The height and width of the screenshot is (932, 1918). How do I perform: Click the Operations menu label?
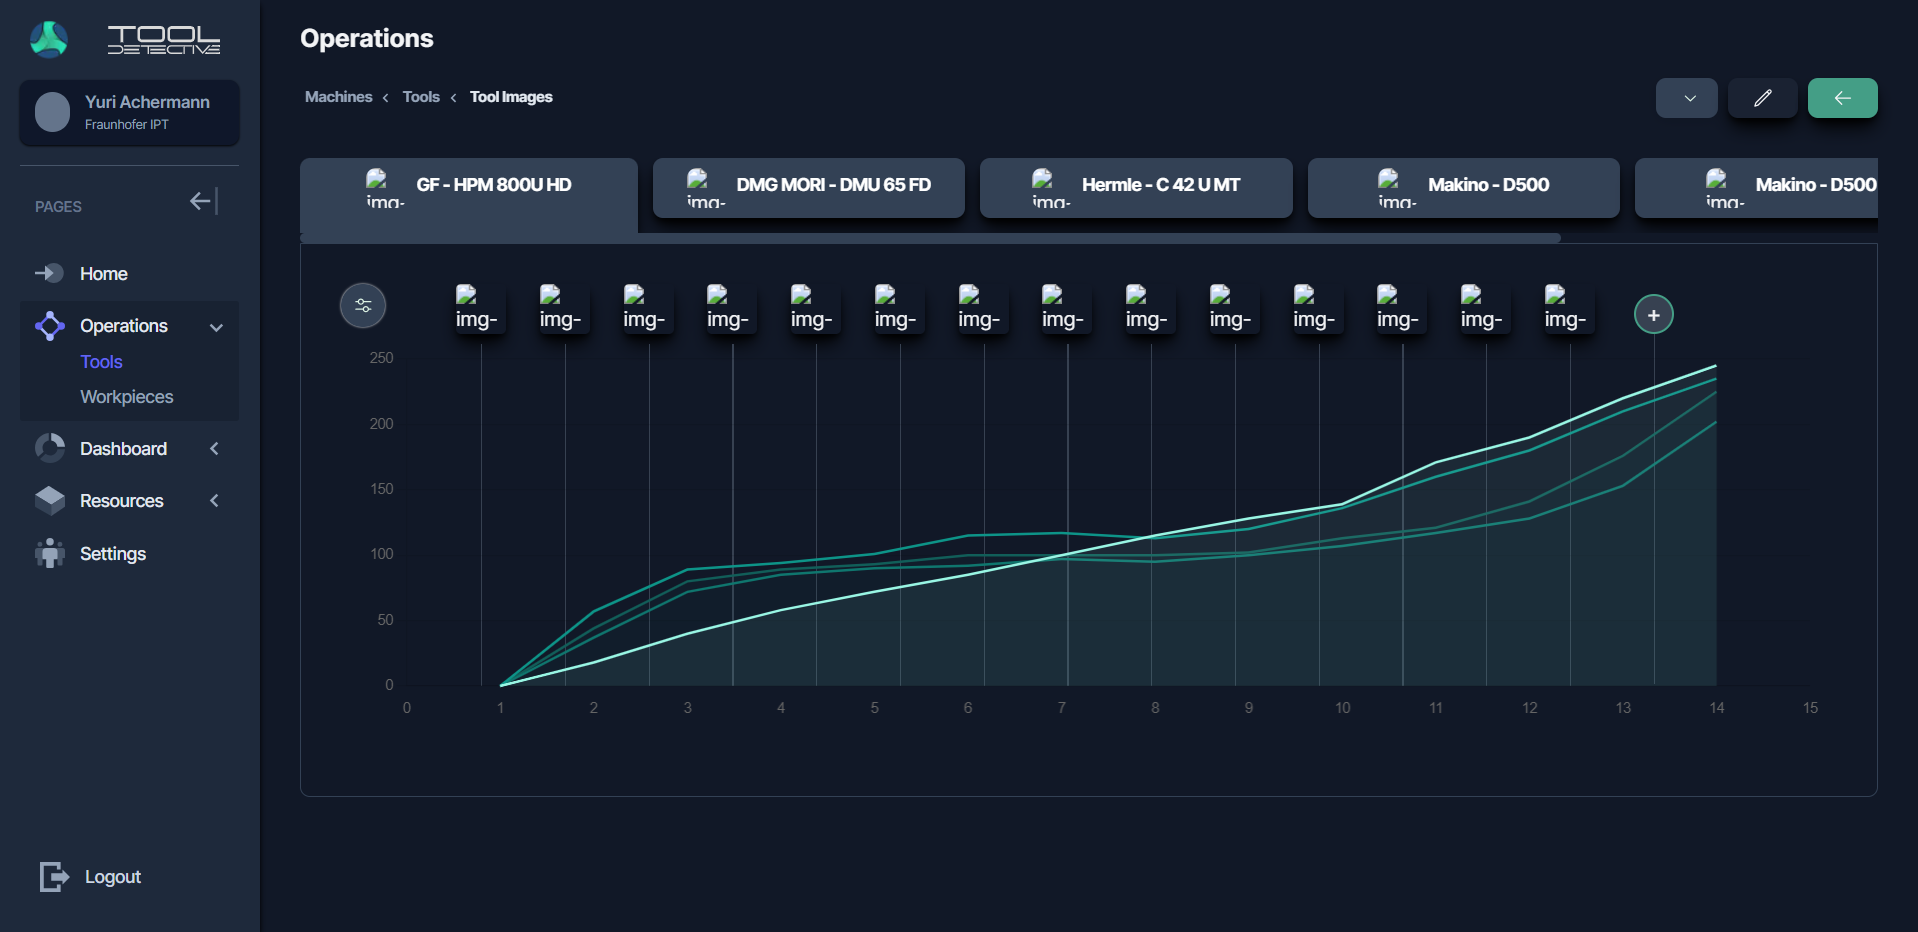point(124,326)
